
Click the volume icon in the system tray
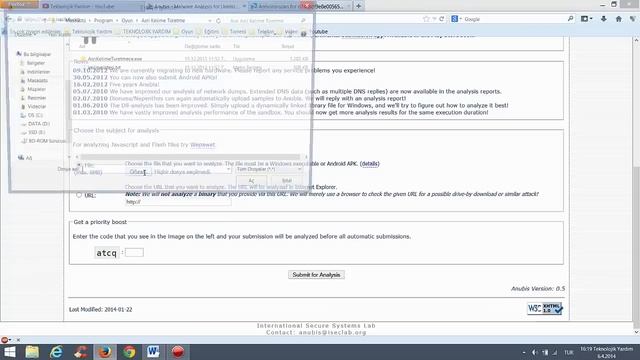click(535, 352)
